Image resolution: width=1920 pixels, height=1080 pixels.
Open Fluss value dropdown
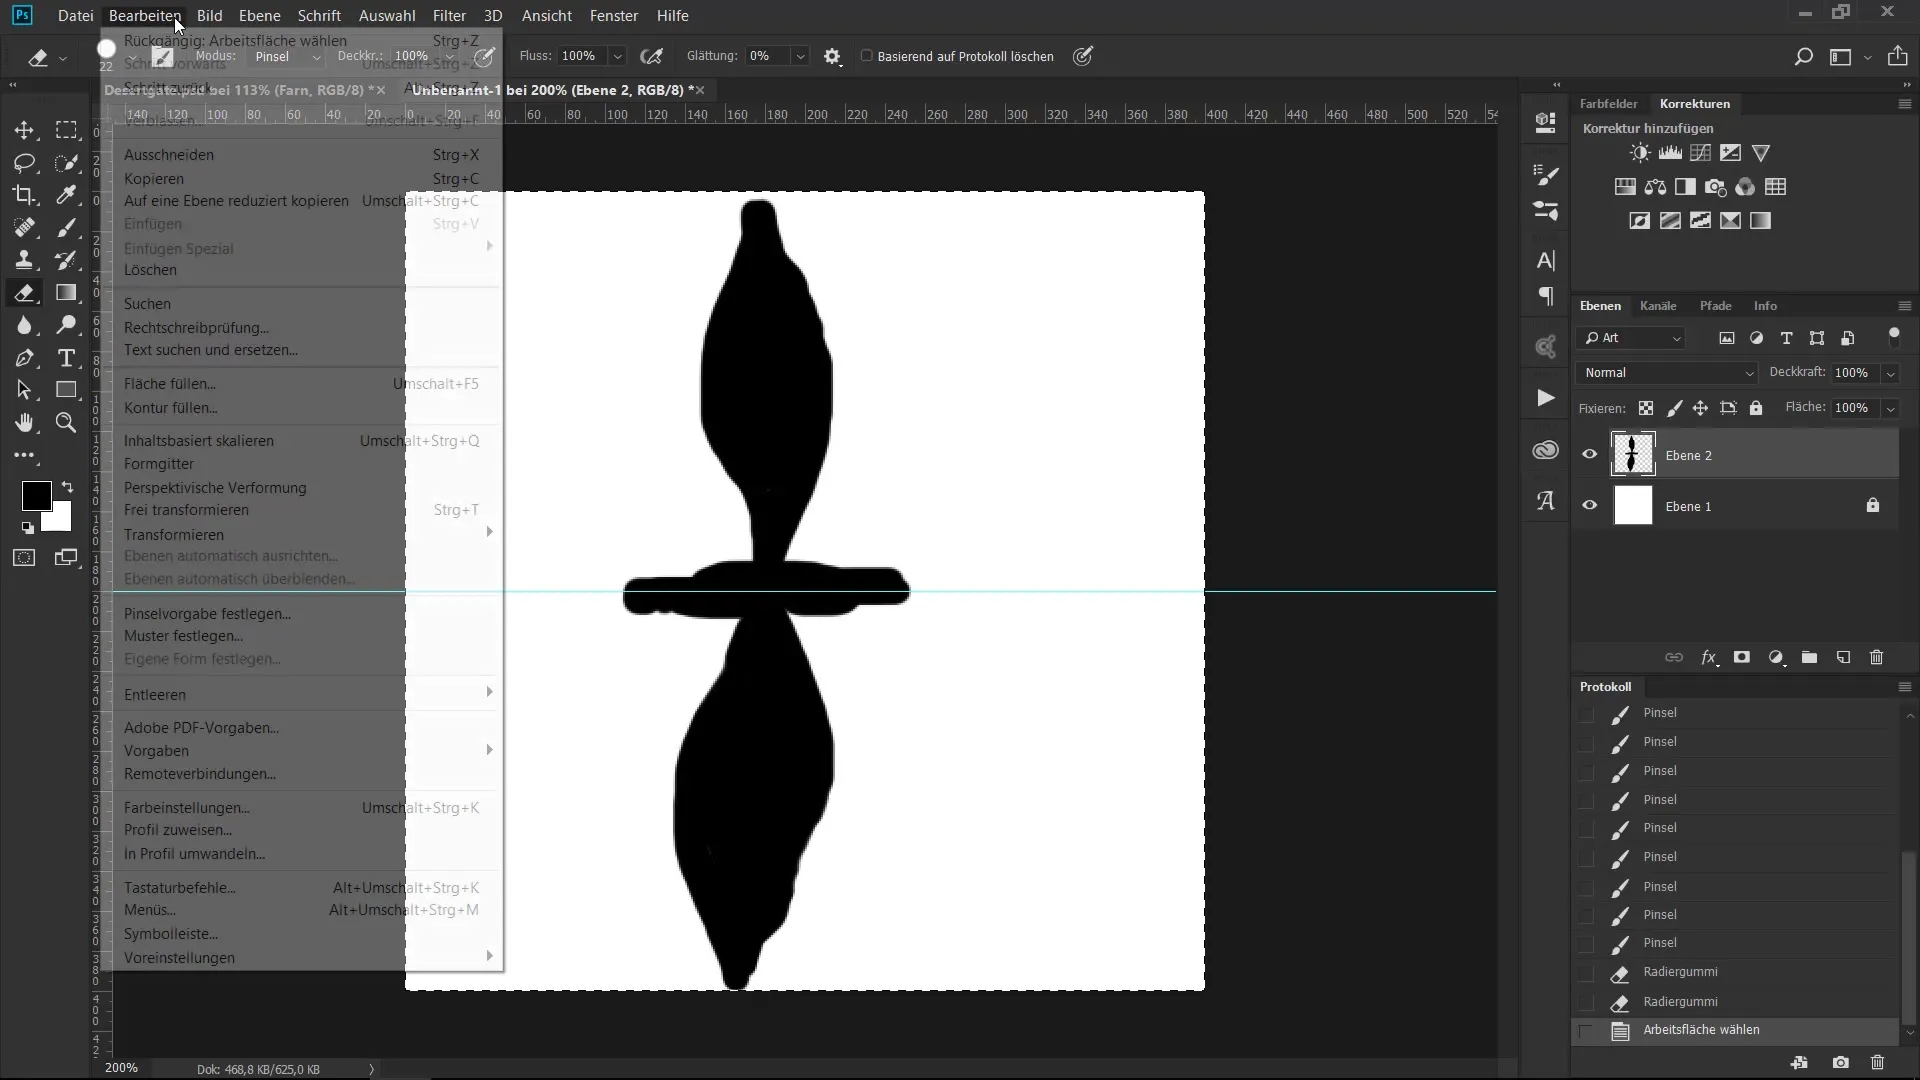click(617, 57)
